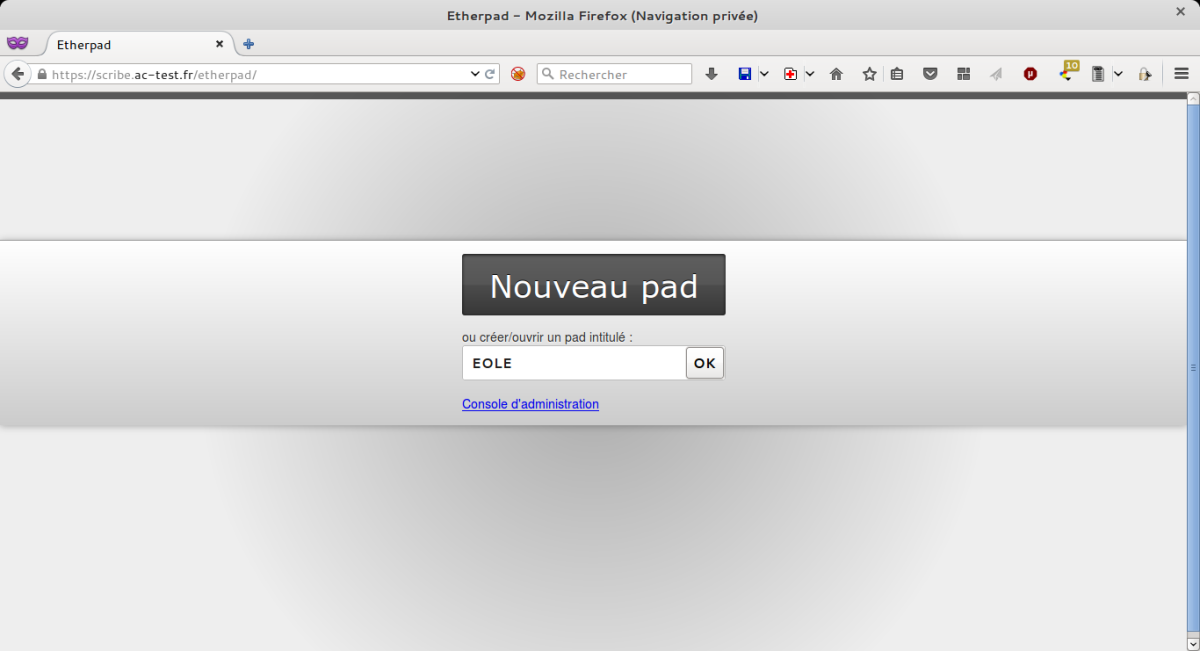Image resolution: width=1200 pixels, height=651 pixels.
Task: Click the OK button beside pad name
Action: tap(705, 363)
